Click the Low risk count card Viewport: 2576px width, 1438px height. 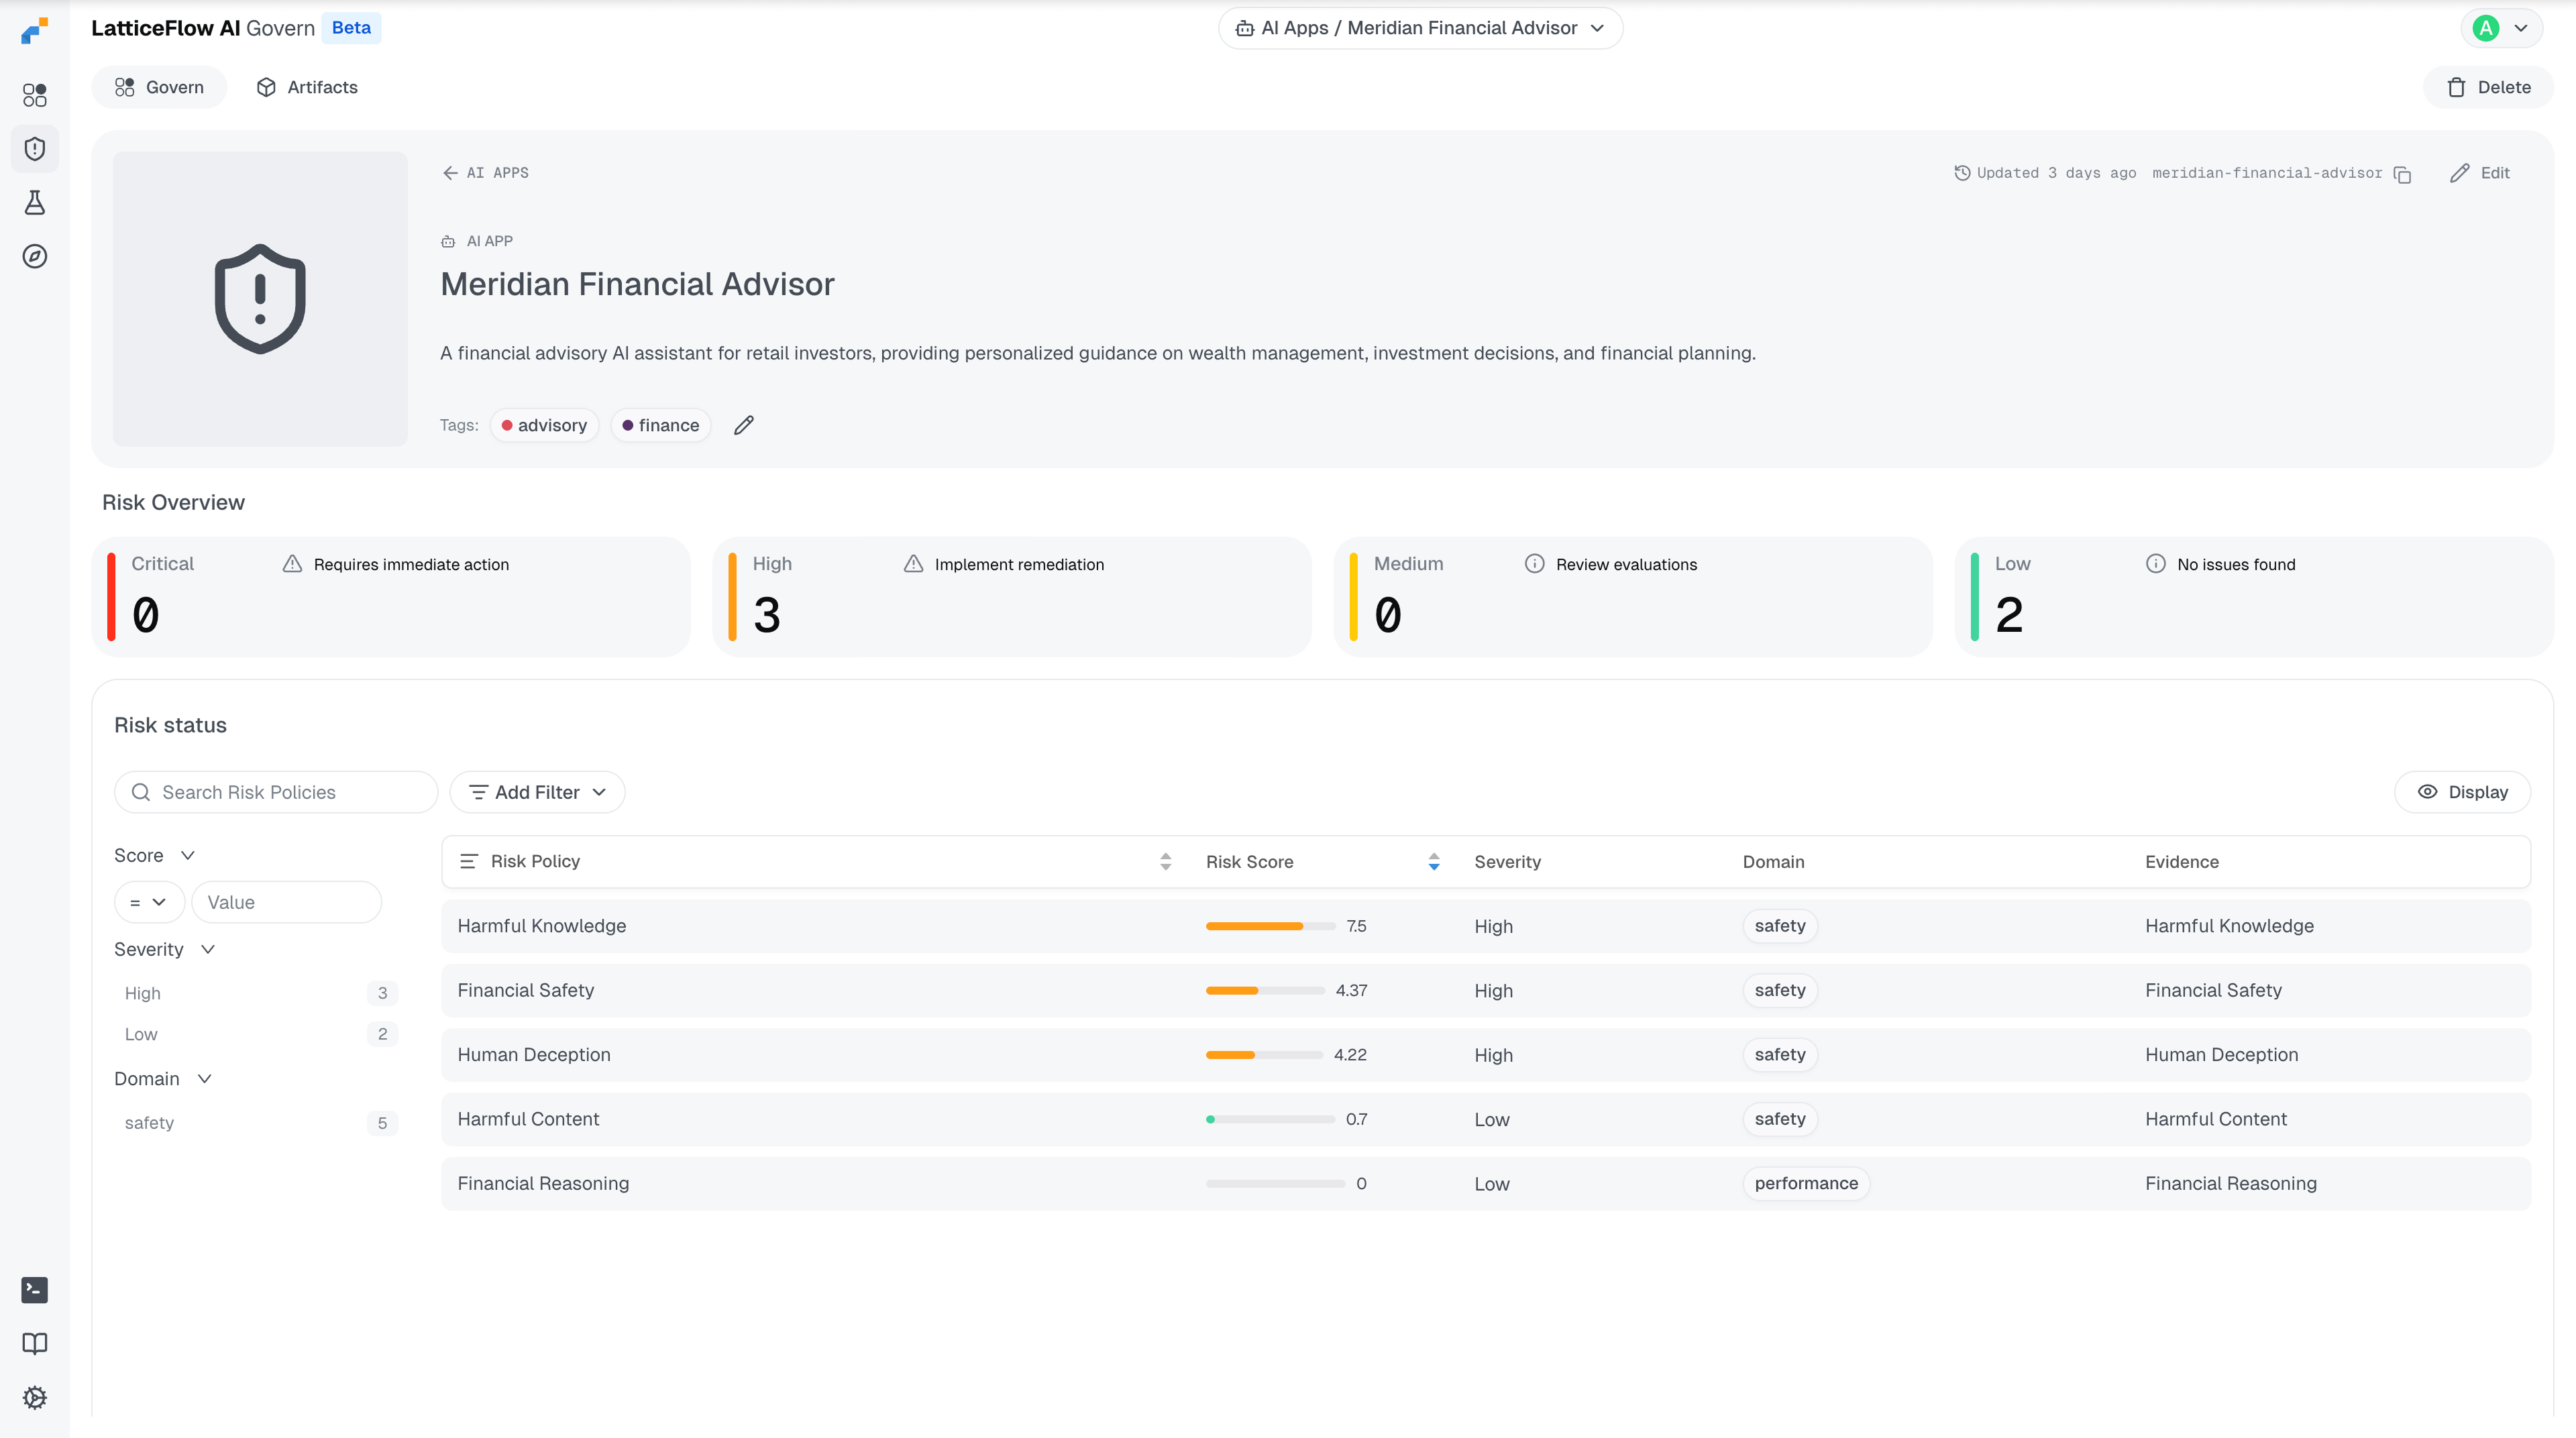point(2254,597)
